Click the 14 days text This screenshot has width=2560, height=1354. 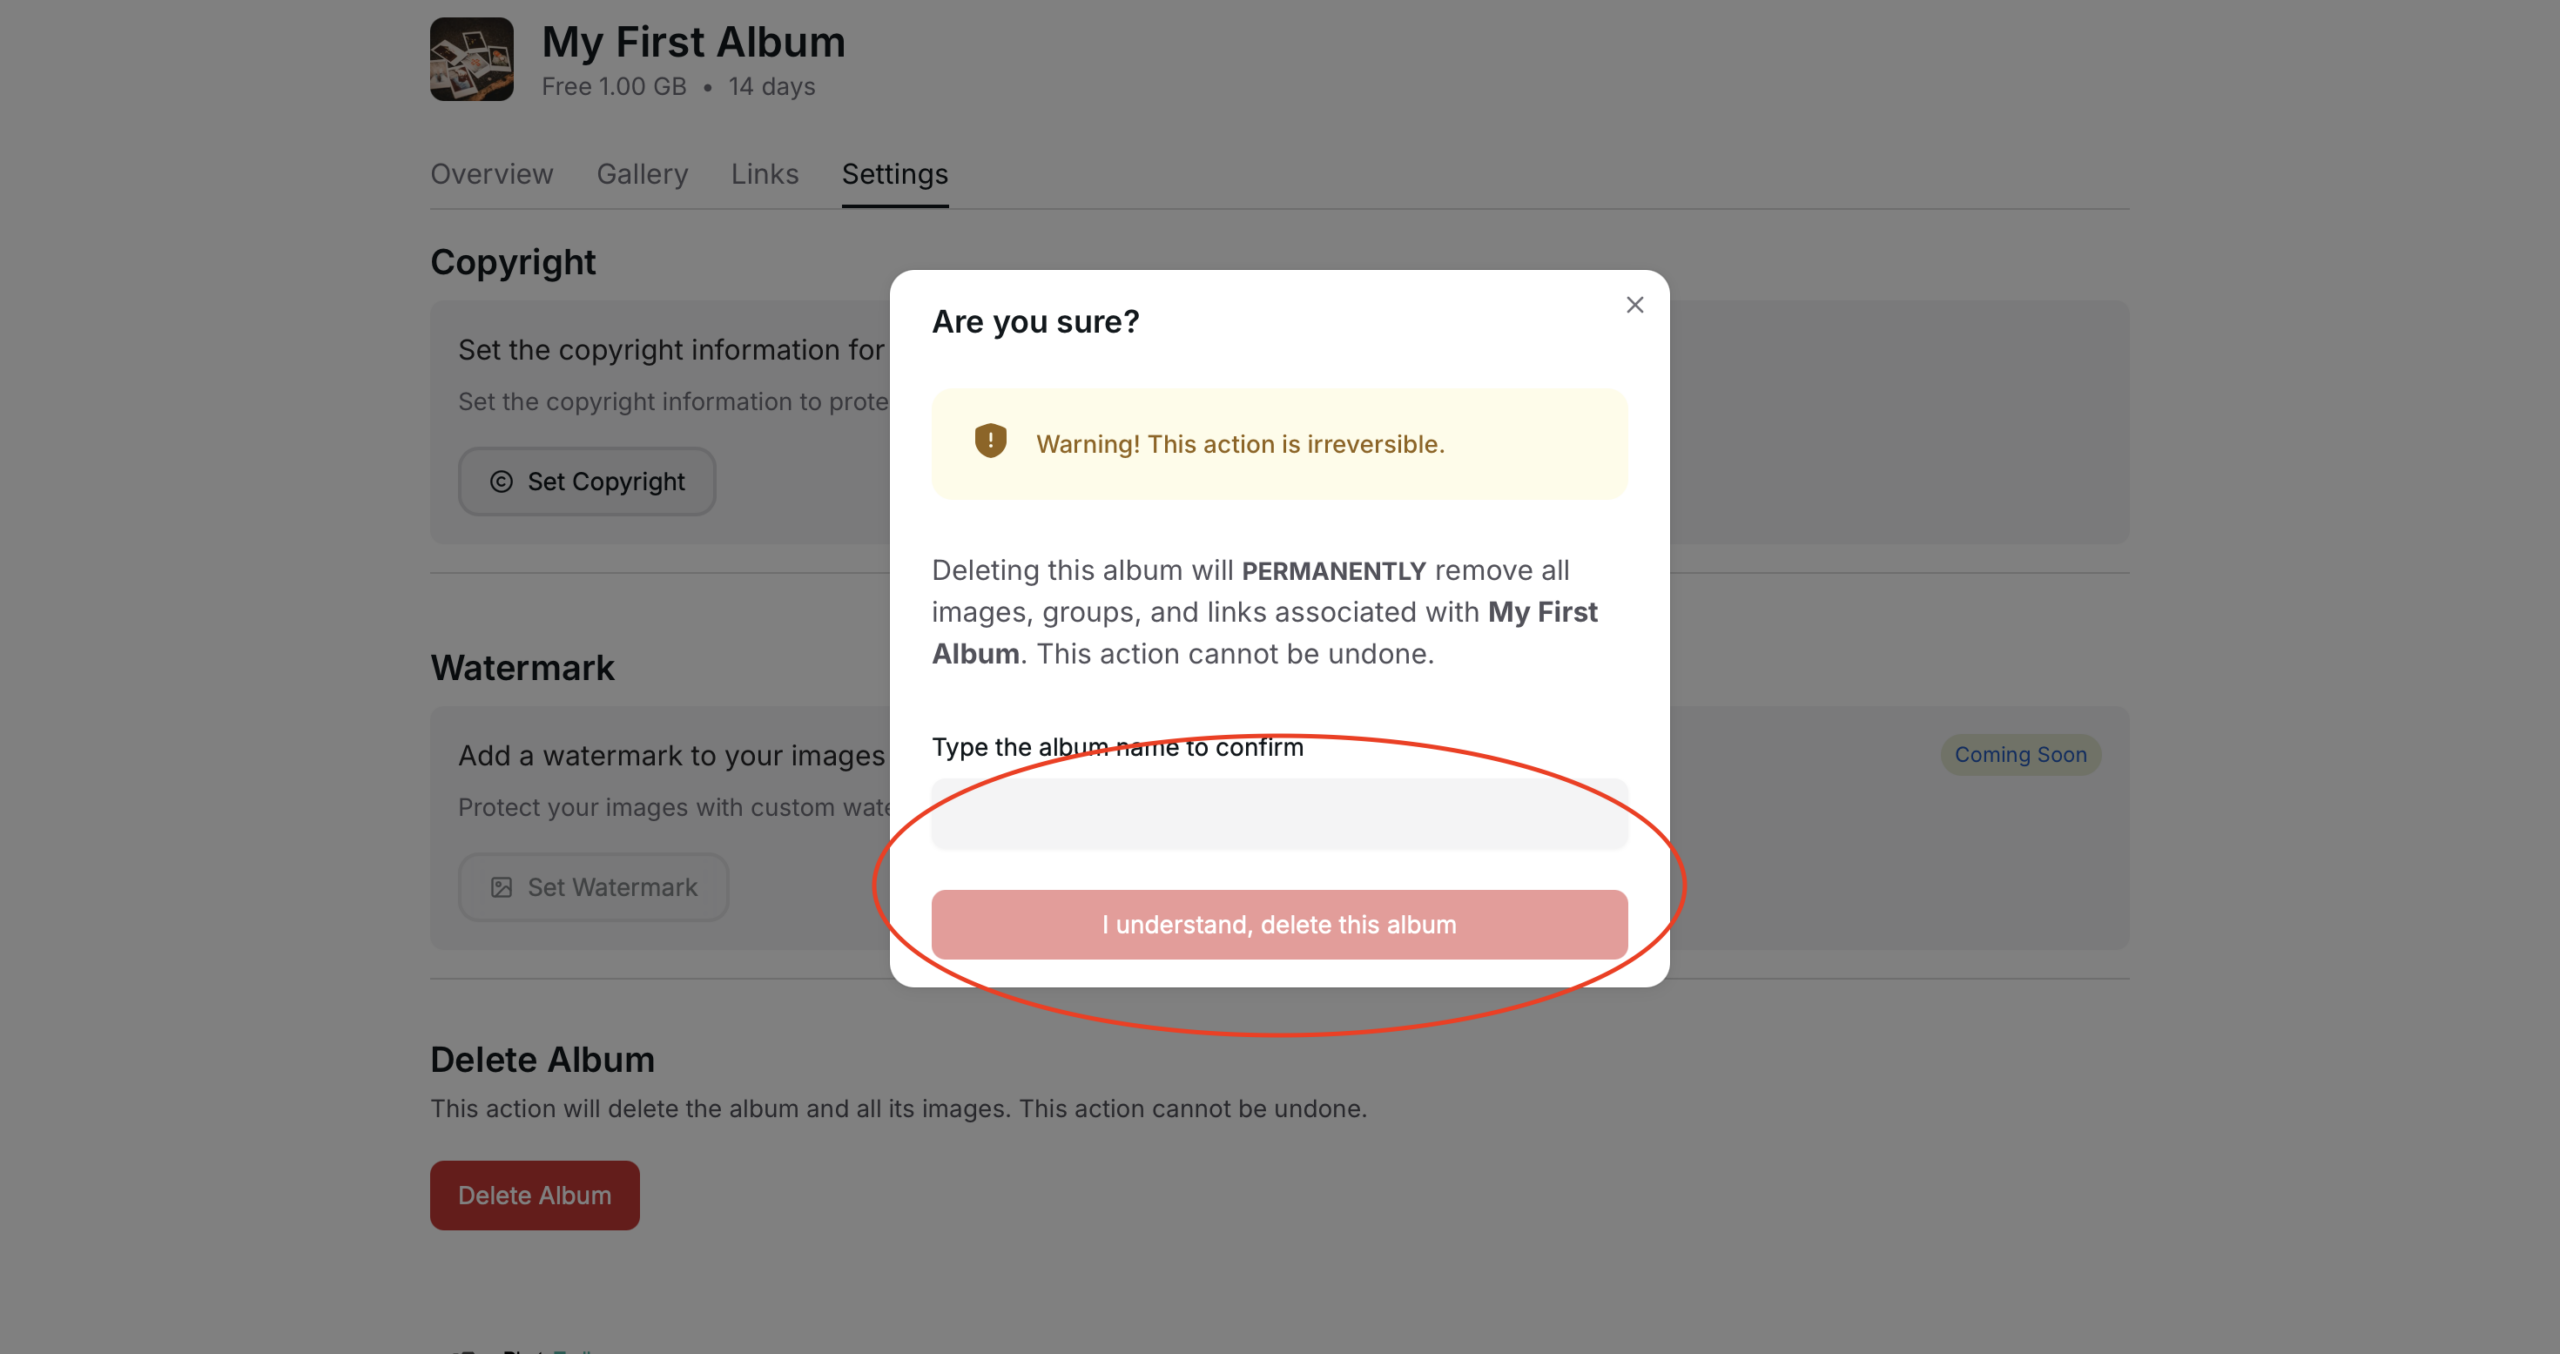(771, 87)
